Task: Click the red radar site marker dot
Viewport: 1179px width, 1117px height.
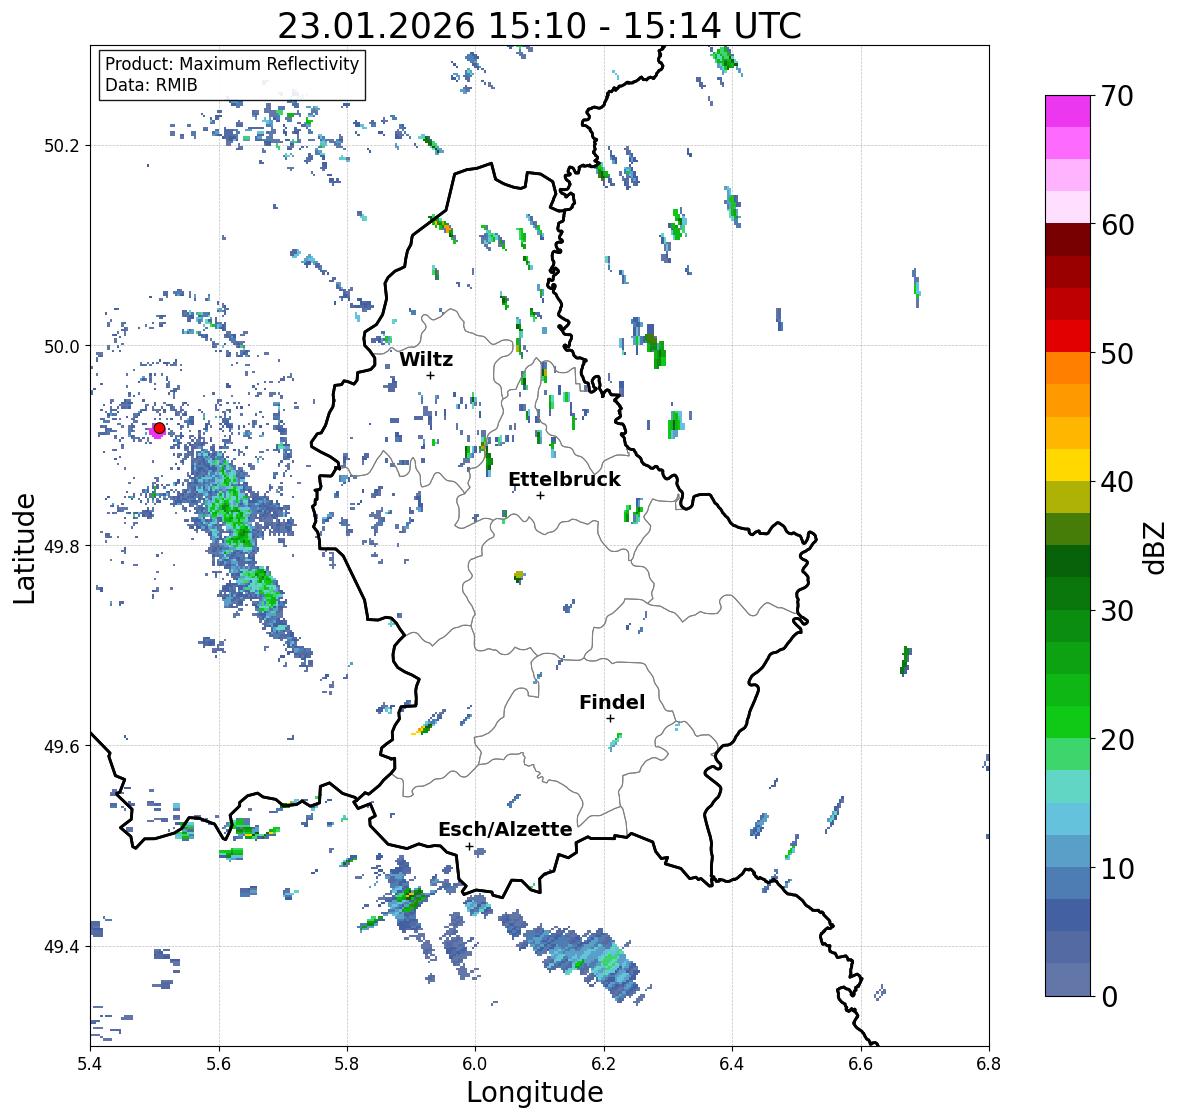Action: coord(159,428)
